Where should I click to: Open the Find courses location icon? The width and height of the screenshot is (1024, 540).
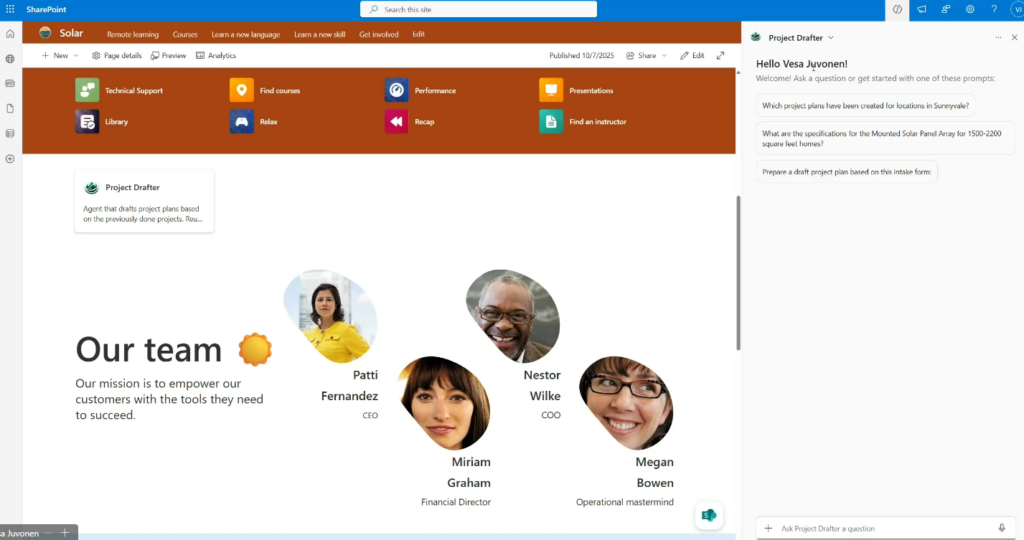241,90
